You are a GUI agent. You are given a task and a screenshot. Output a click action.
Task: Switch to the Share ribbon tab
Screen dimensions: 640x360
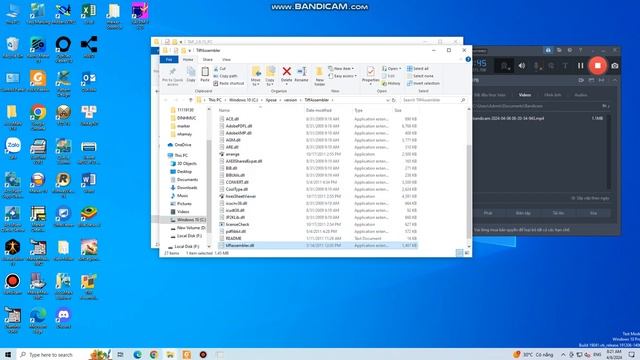(207, 60)
